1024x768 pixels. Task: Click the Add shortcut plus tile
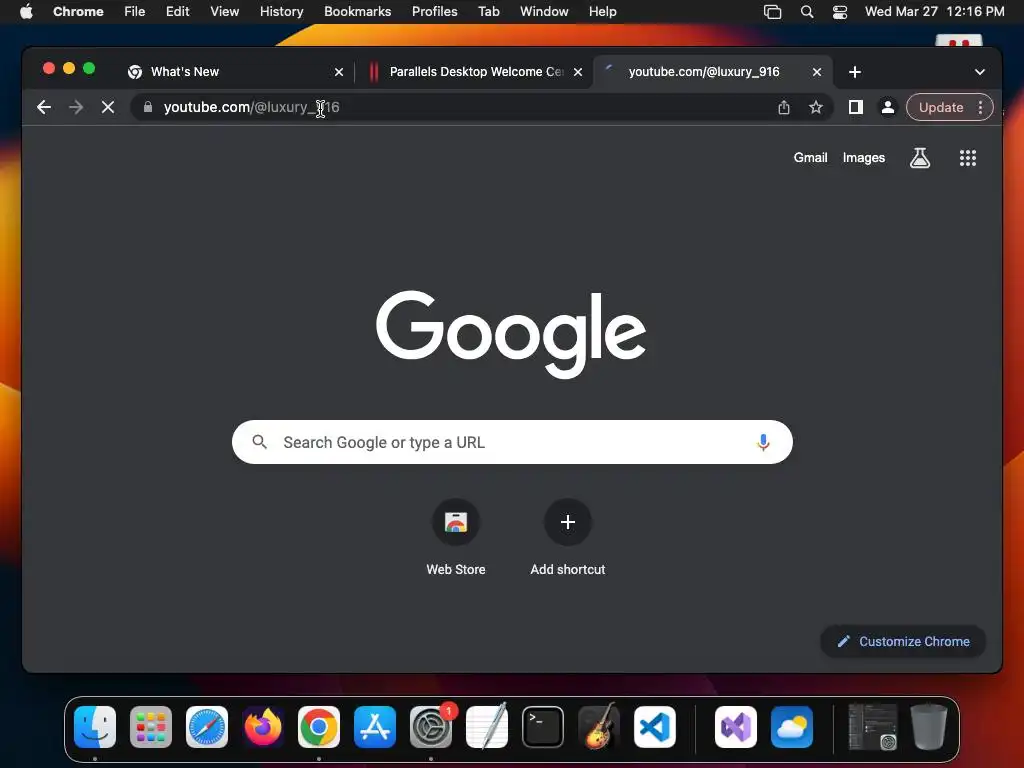[568, 522]
